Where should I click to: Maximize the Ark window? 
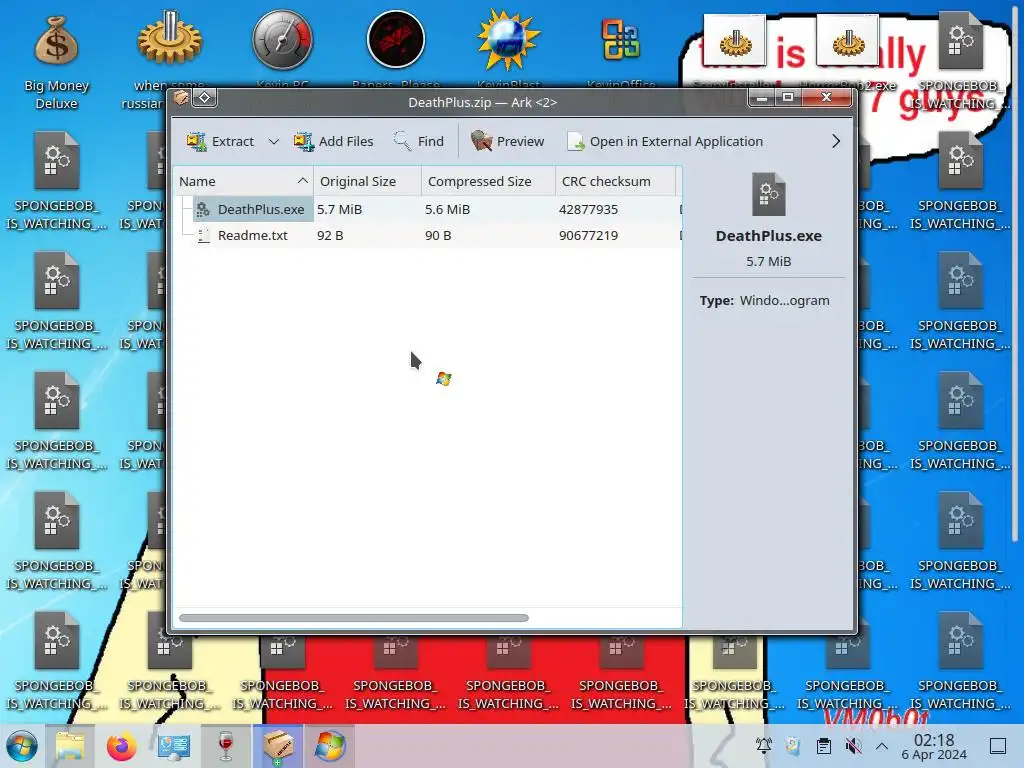(788, 97)
